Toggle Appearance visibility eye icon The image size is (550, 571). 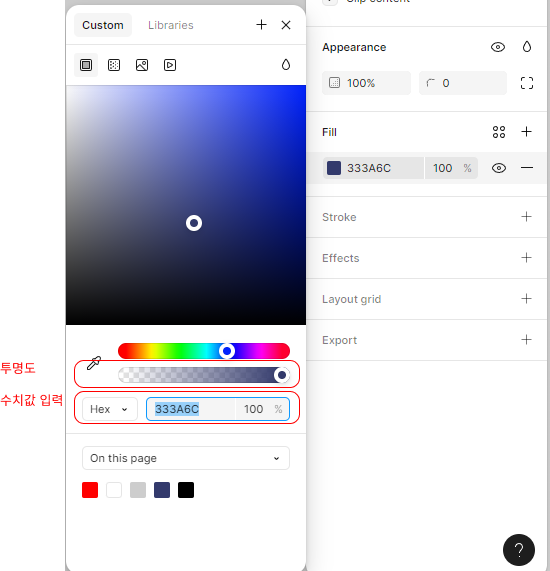[x=498, y=47]
